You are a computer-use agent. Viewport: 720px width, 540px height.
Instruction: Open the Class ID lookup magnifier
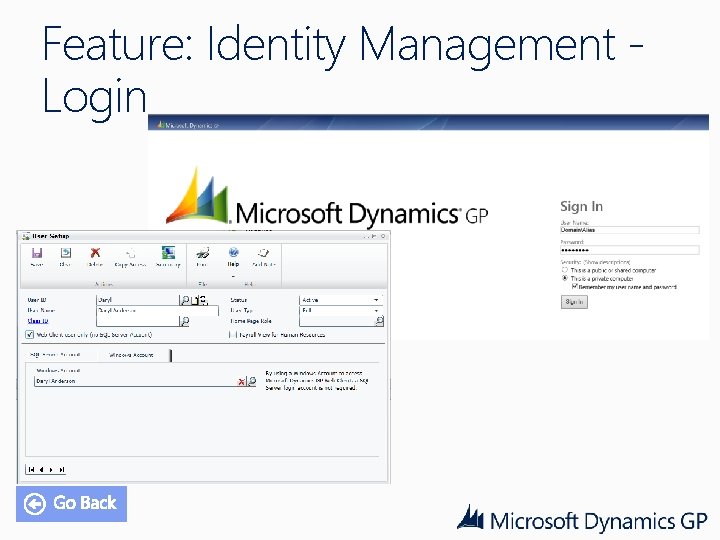pos(185,321)
